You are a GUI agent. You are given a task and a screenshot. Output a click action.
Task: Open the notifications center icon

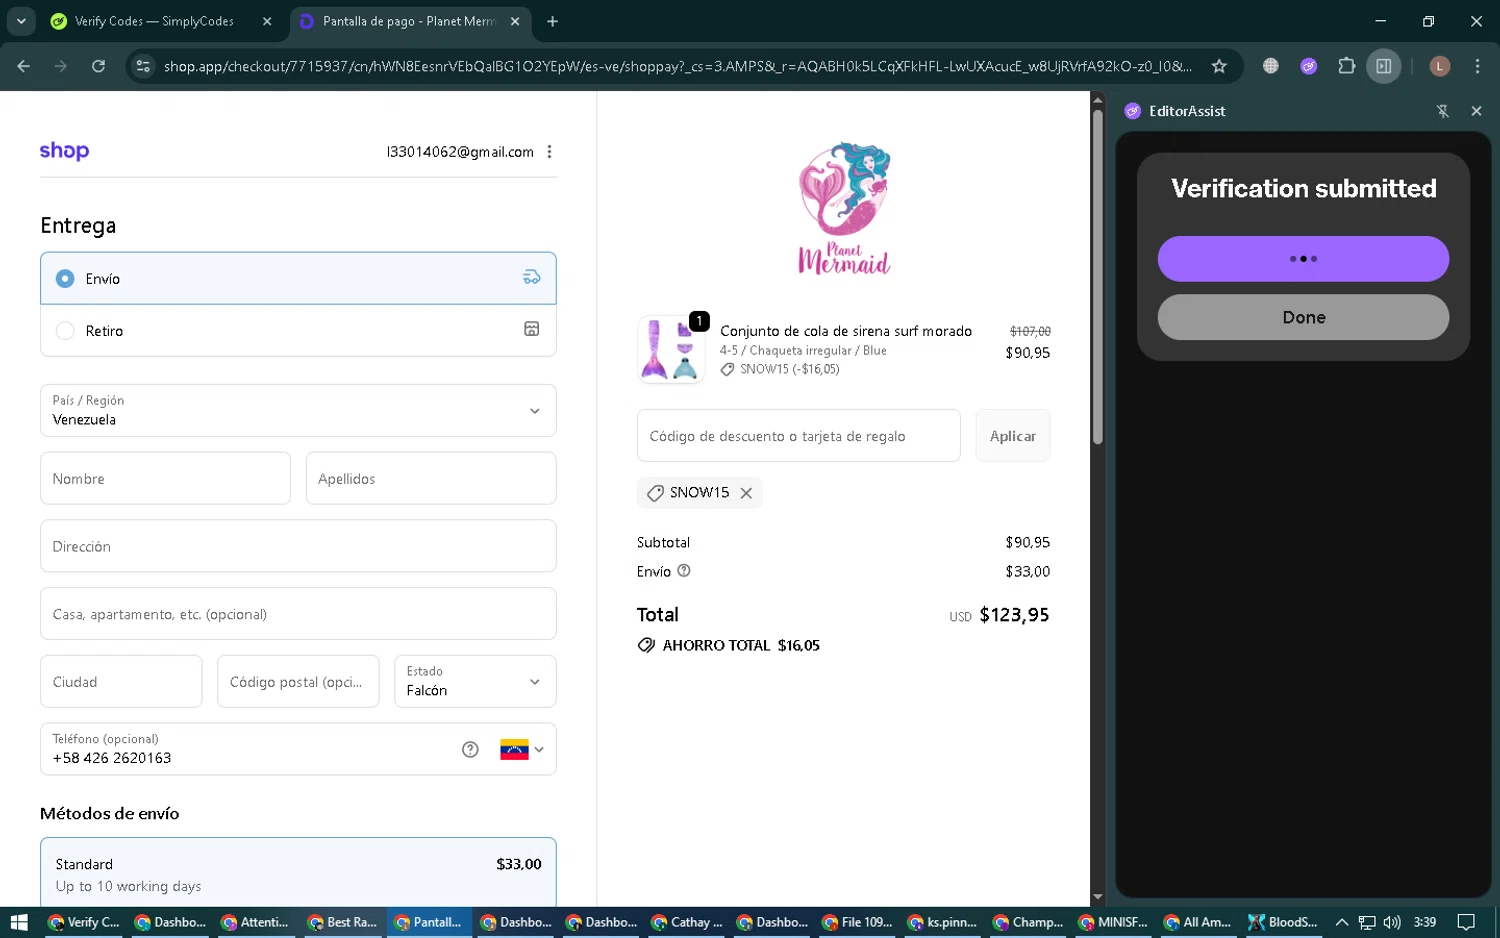pyautogui.click(x=1466, y=922)
